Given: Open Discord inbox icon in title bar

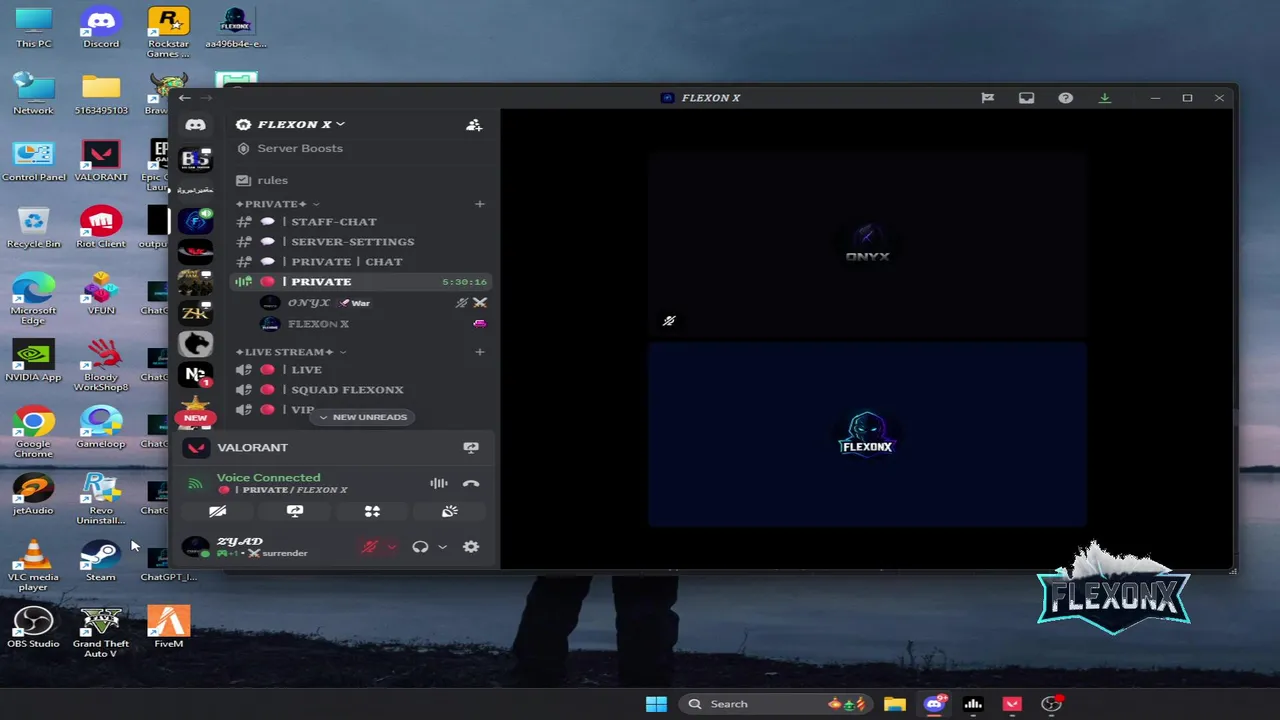Looking at the screenshot, I should [1026, 98].
